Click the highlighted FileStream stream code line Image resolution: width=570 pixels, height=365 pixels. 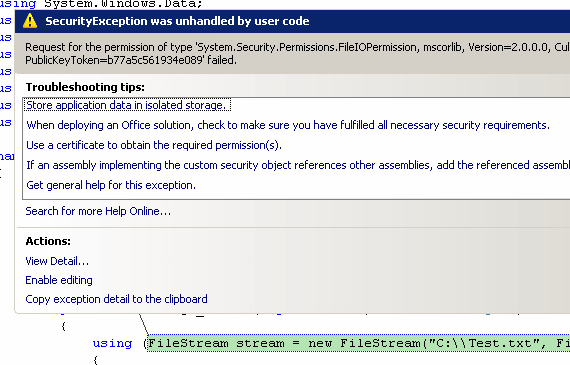pos(359,343)
